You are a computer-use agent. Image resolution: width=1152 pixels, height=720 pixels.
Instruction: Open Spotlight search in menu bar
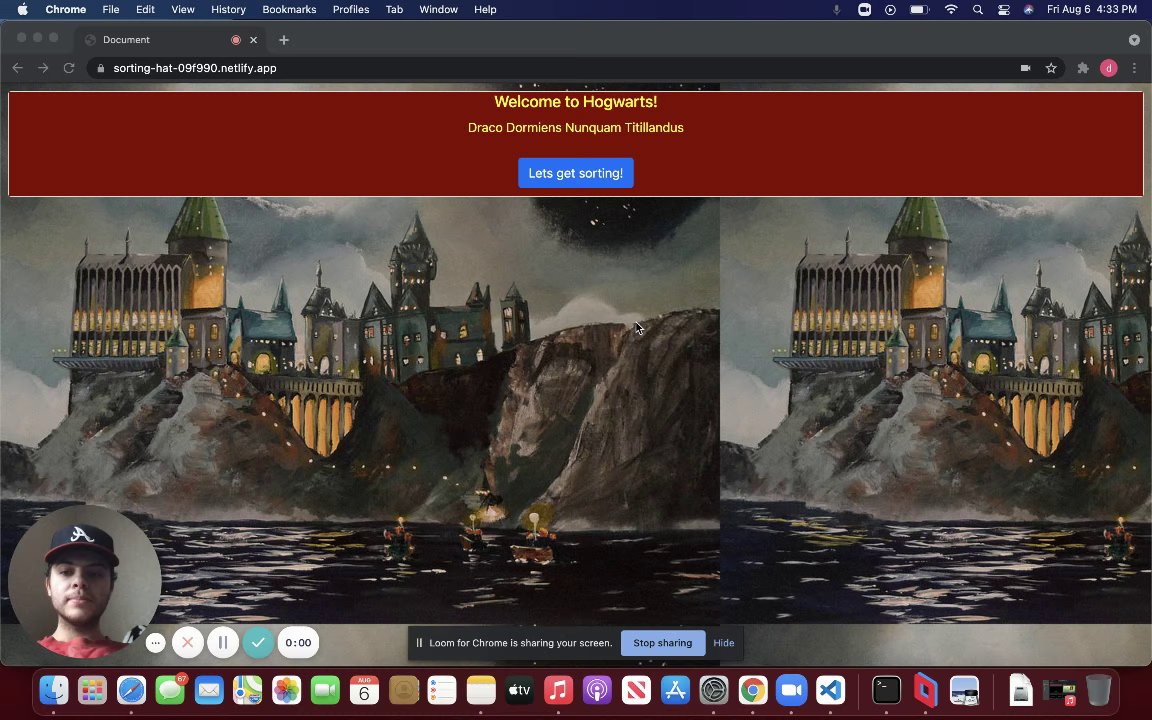[x=977, y=10]
